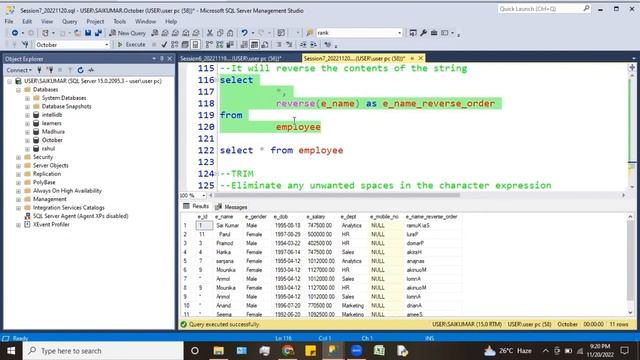
Task: Click the Execute button
Action: coord(131,44)
